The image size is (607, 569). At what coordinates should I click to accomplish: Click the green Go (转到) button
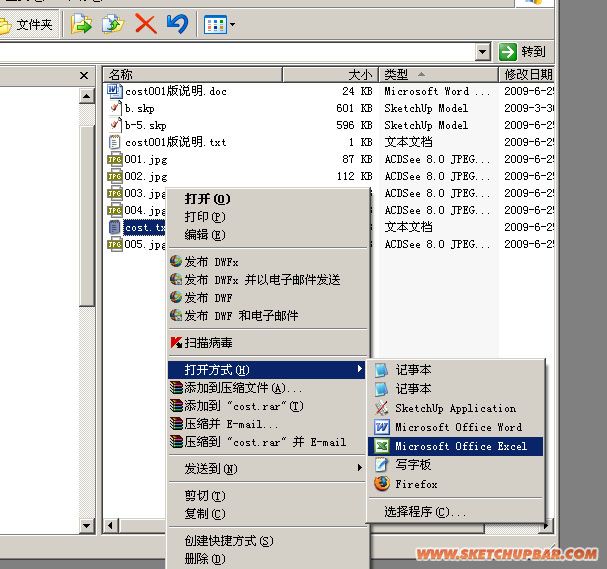pyautogui.click(x=523, y=52)
